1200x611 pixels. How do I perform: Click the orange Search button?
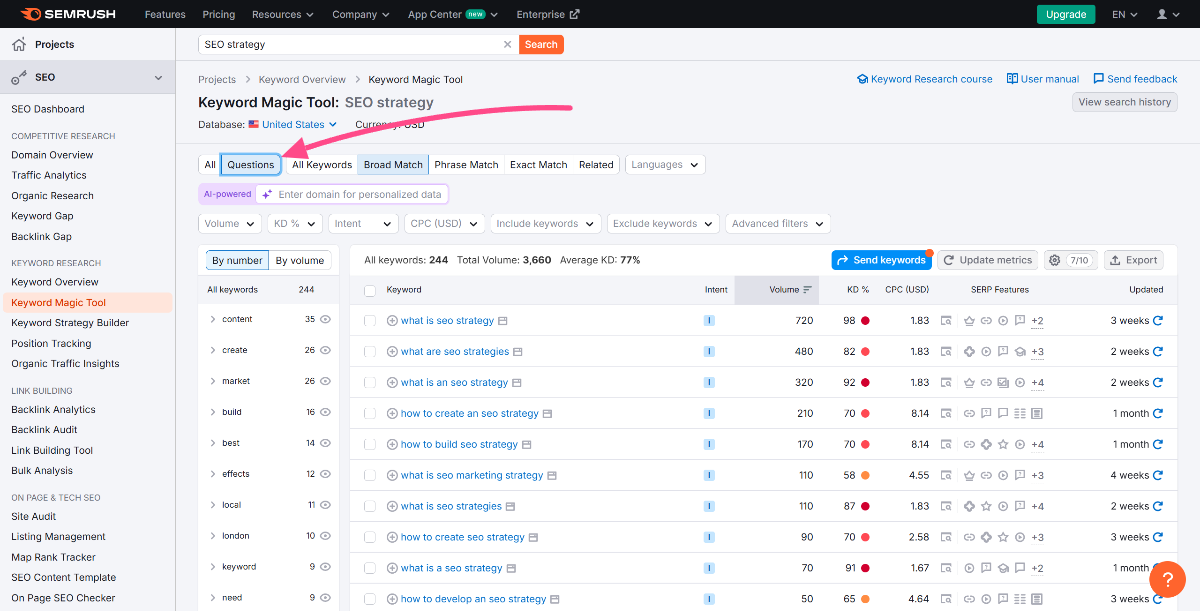click(x=541, y=44)
